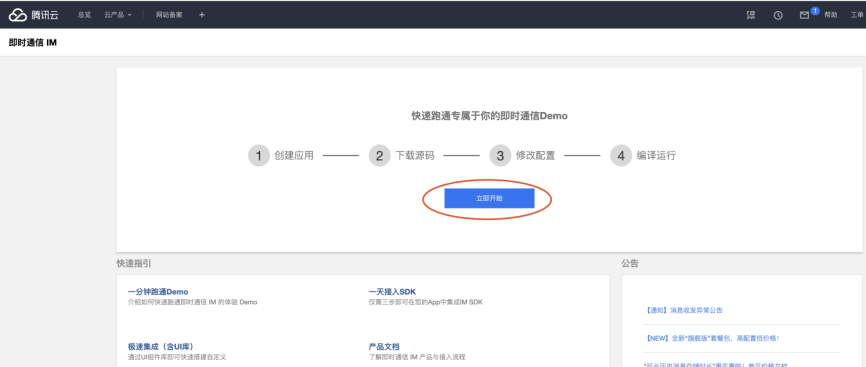This screenshot has height=367, width=866.
Task: Open the 工单 tickets menu
Action: pyautogui.click(x=857, y=15)
